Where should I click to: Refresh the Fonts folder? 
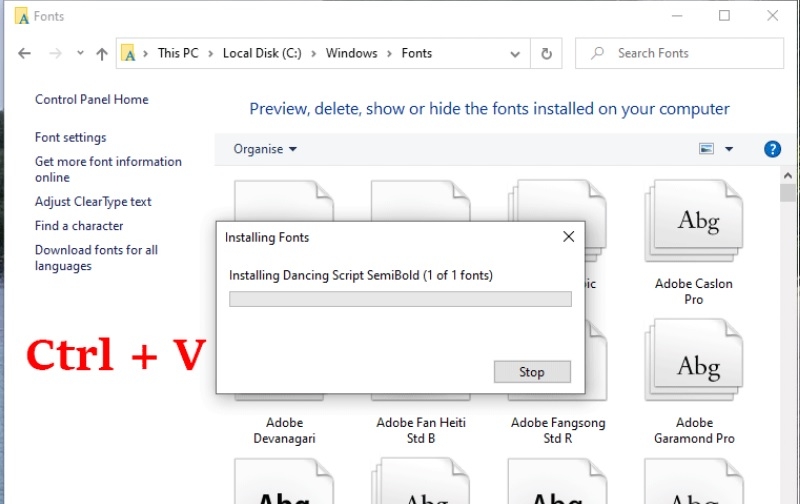pyautogui.click(x=546, y=54)
